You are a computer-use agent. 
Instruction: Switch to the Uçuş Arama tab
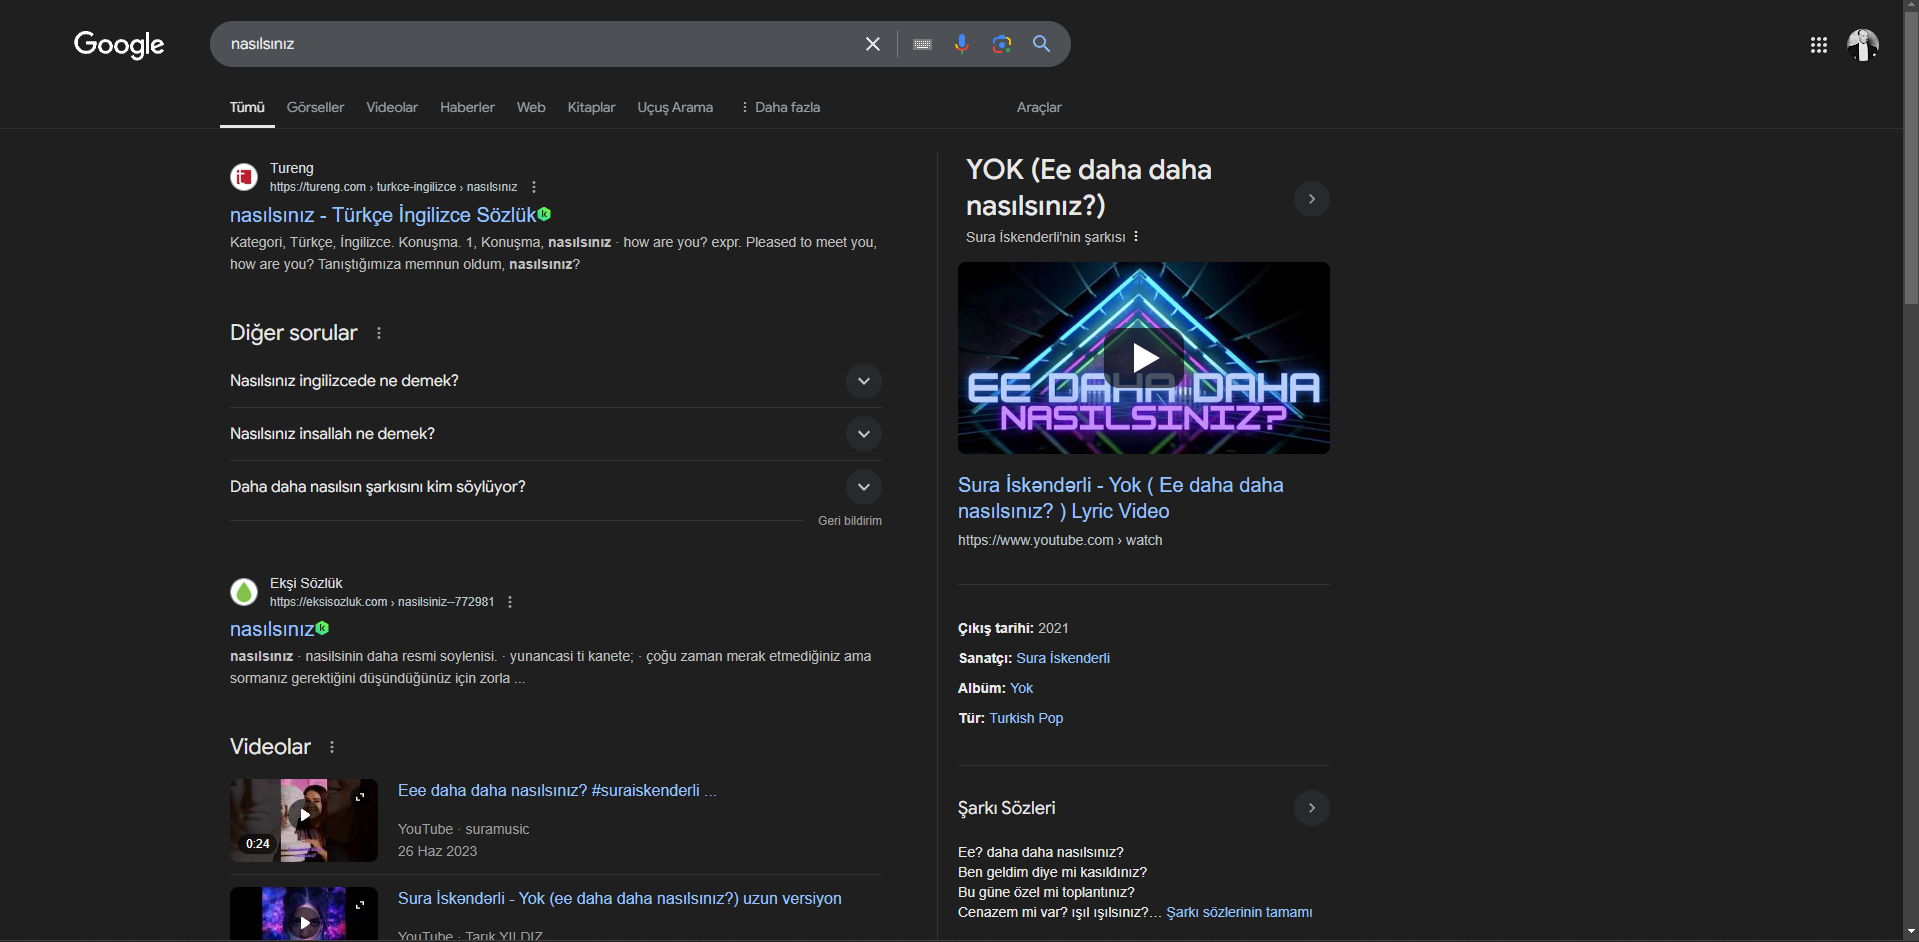pyautogui.click(x=675, y=107)
